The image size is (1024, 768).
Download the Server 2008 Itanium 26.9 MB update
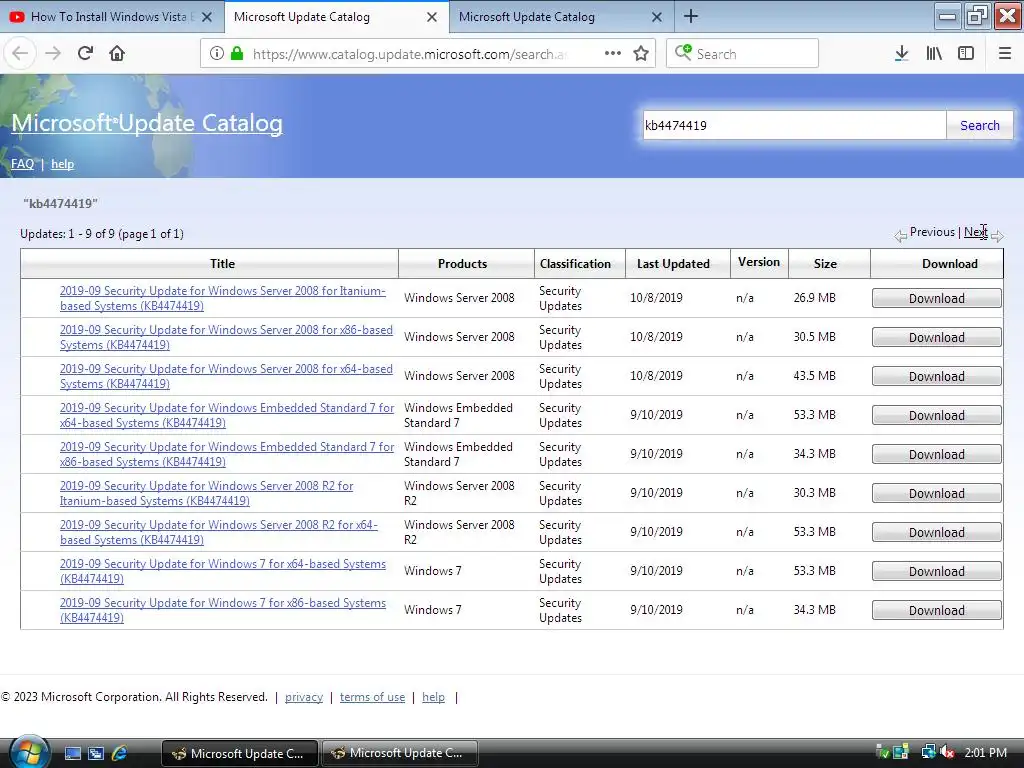pyautogui.click(x=936, y=298)
